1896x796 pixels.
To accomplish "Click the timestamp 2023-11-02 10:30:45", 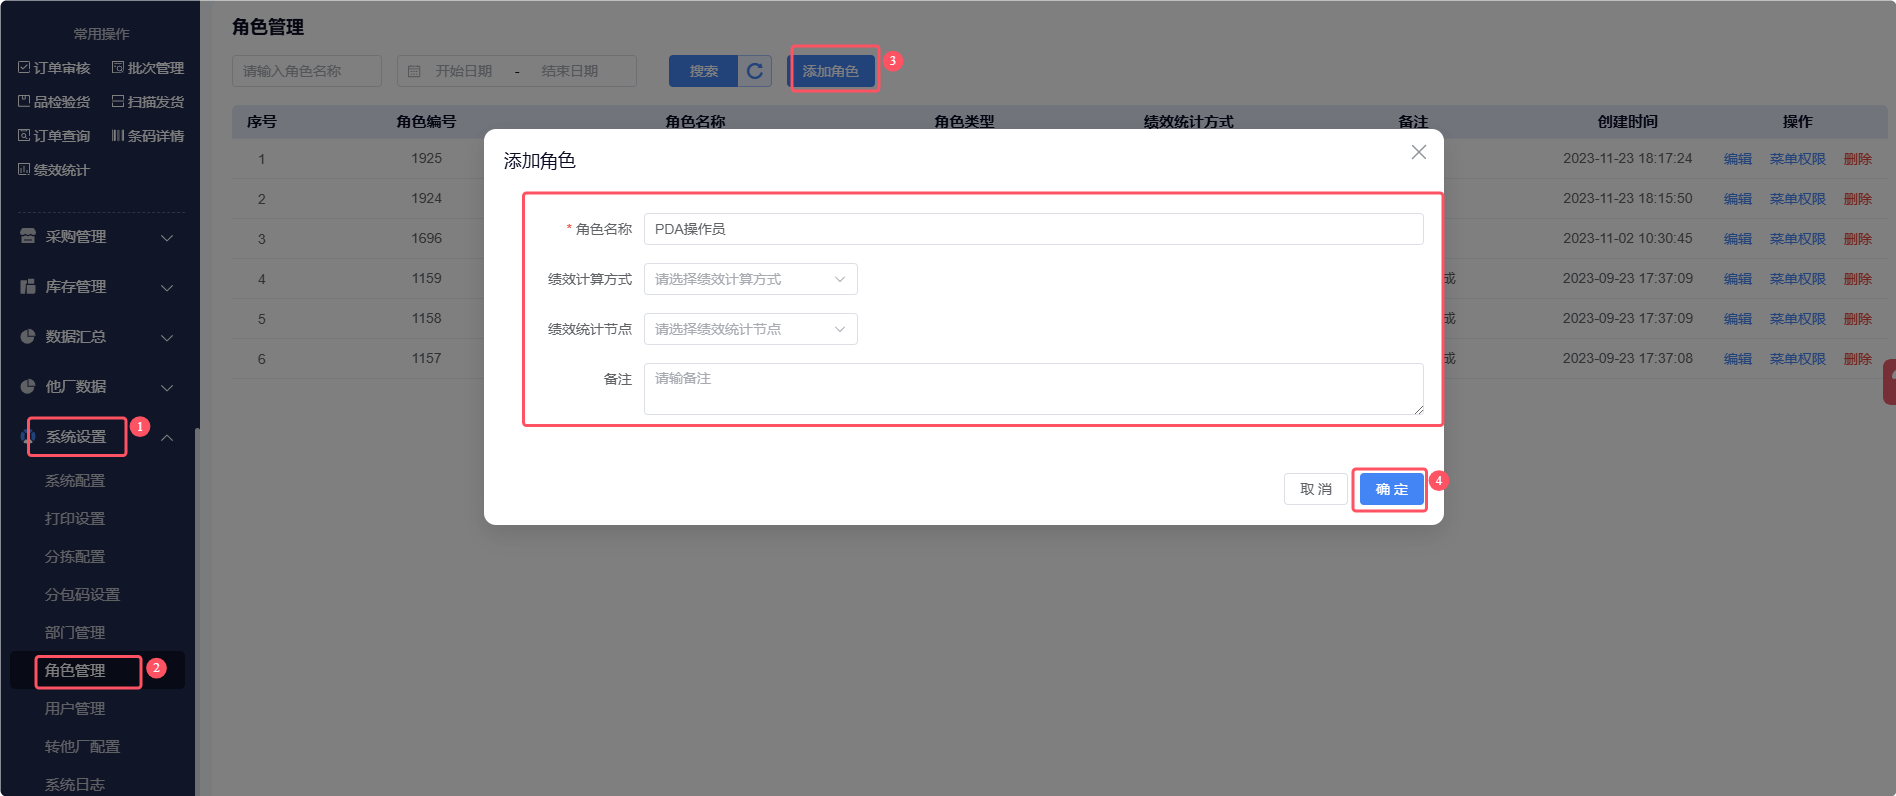I will pos(1628,238).
